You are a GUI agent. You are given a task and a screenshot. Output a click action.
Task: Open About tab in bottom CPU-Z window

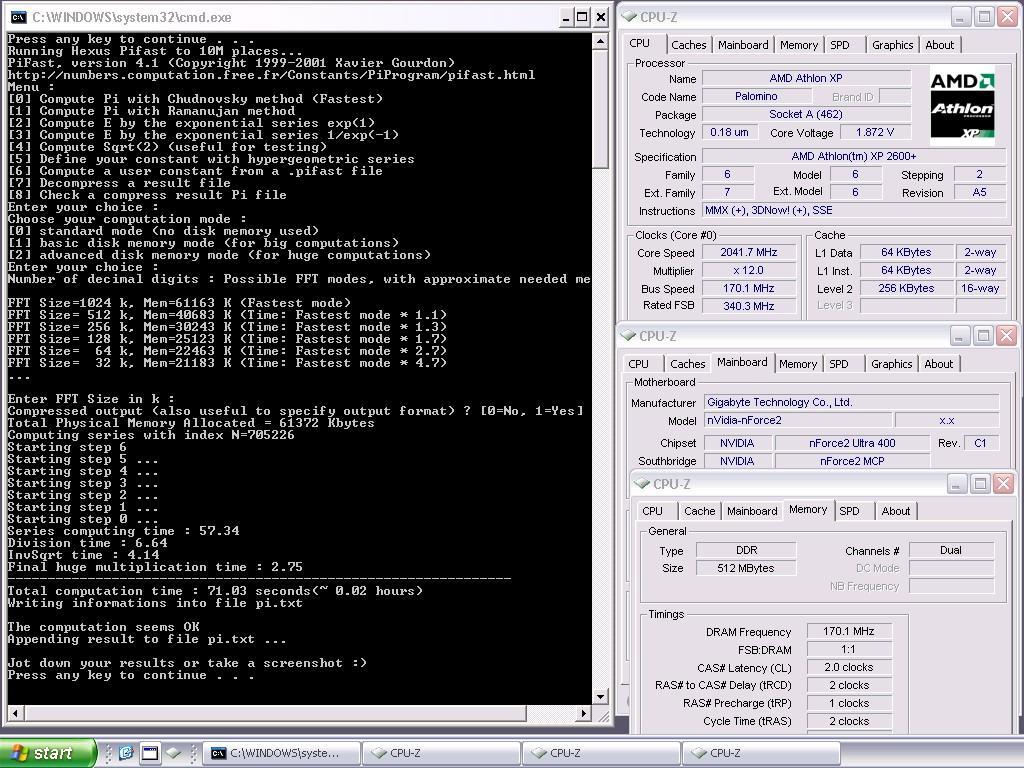pos(895,511)
